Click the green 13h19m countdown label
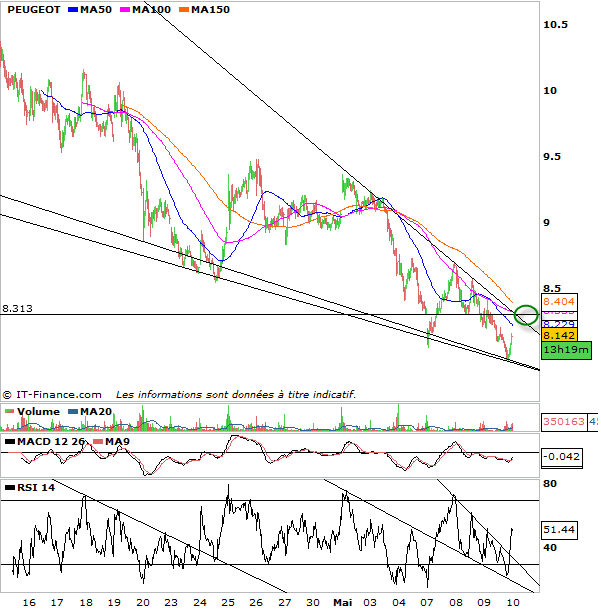Viewport: 601px width, 613px height. point(565,350)
